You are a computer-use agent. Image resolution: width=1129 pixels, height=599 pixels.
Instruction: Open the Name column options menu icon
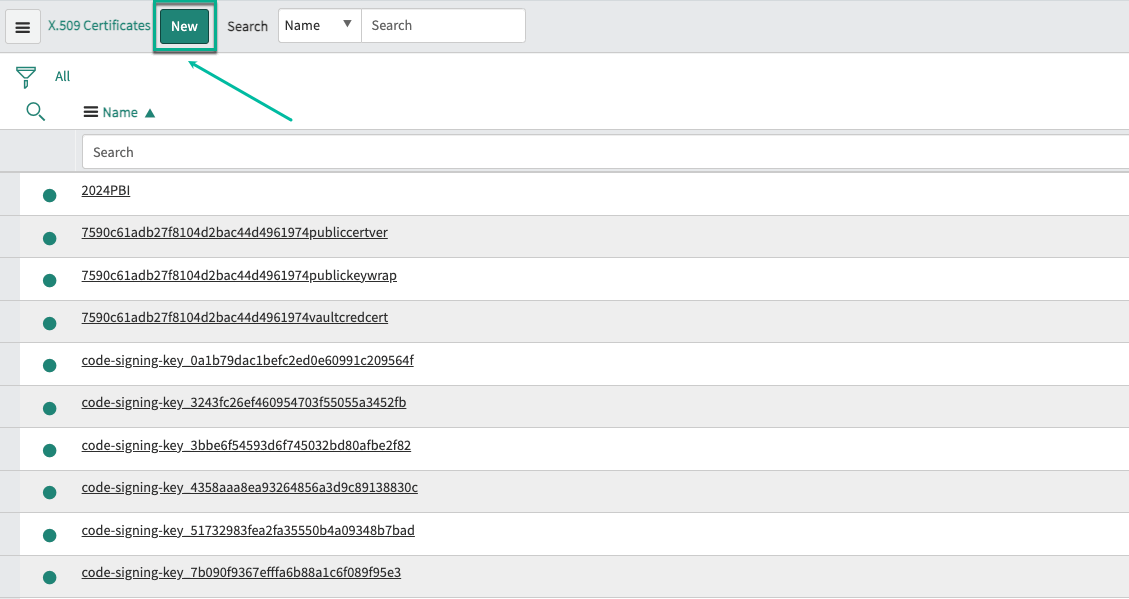click(90, 113)
